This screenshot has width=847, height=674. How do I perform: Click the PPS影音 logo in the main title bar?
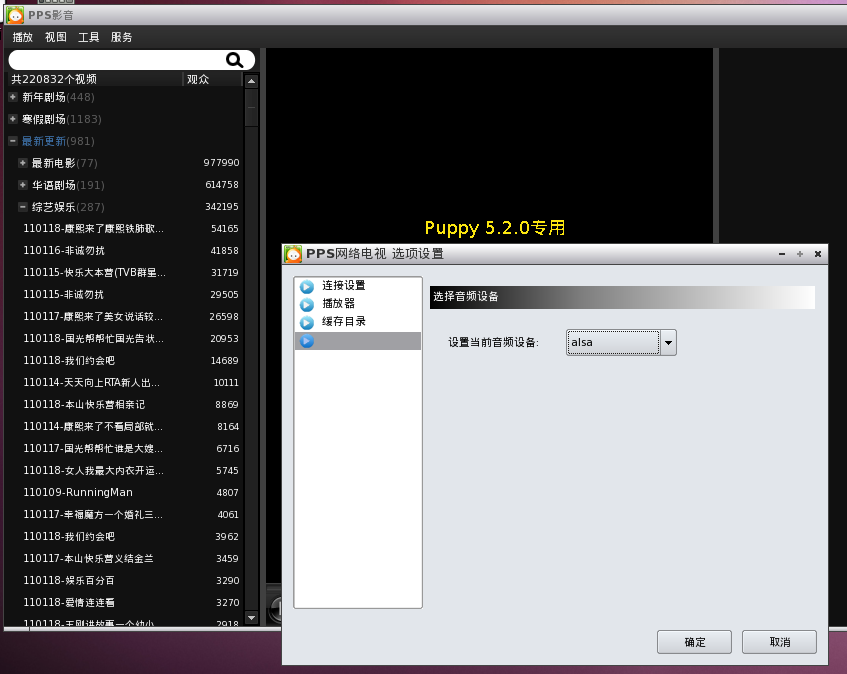(15, 15)
